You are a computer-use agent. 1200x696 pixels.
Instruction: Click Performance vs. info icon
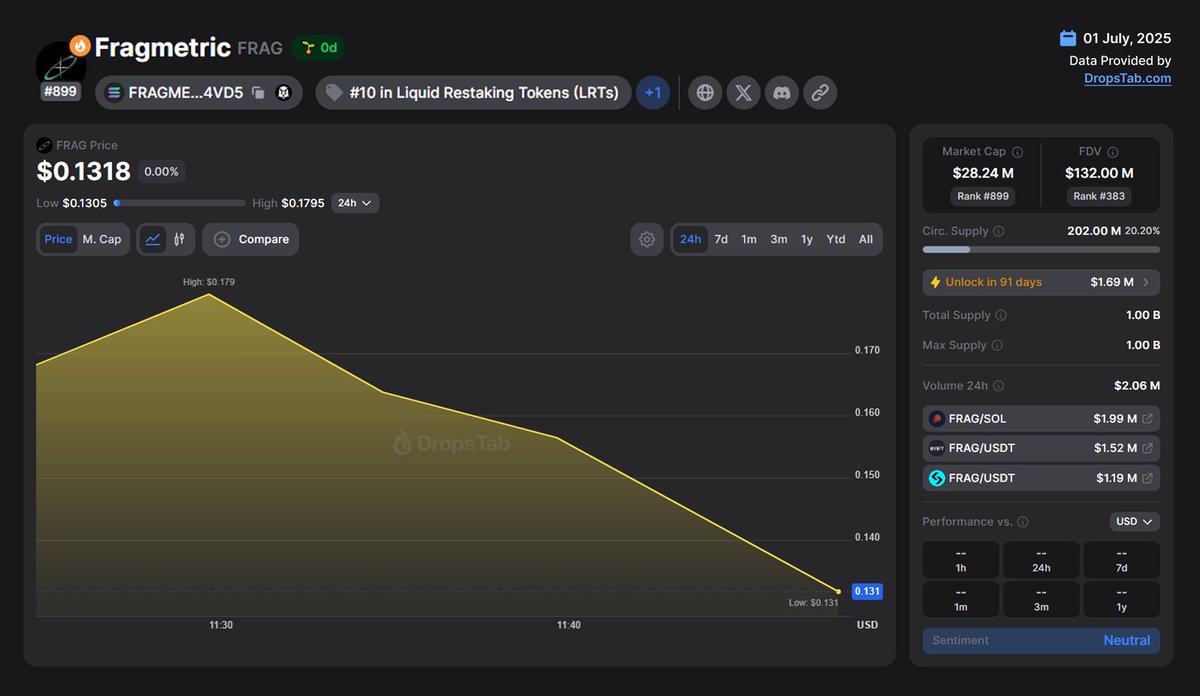point(1022,522)
